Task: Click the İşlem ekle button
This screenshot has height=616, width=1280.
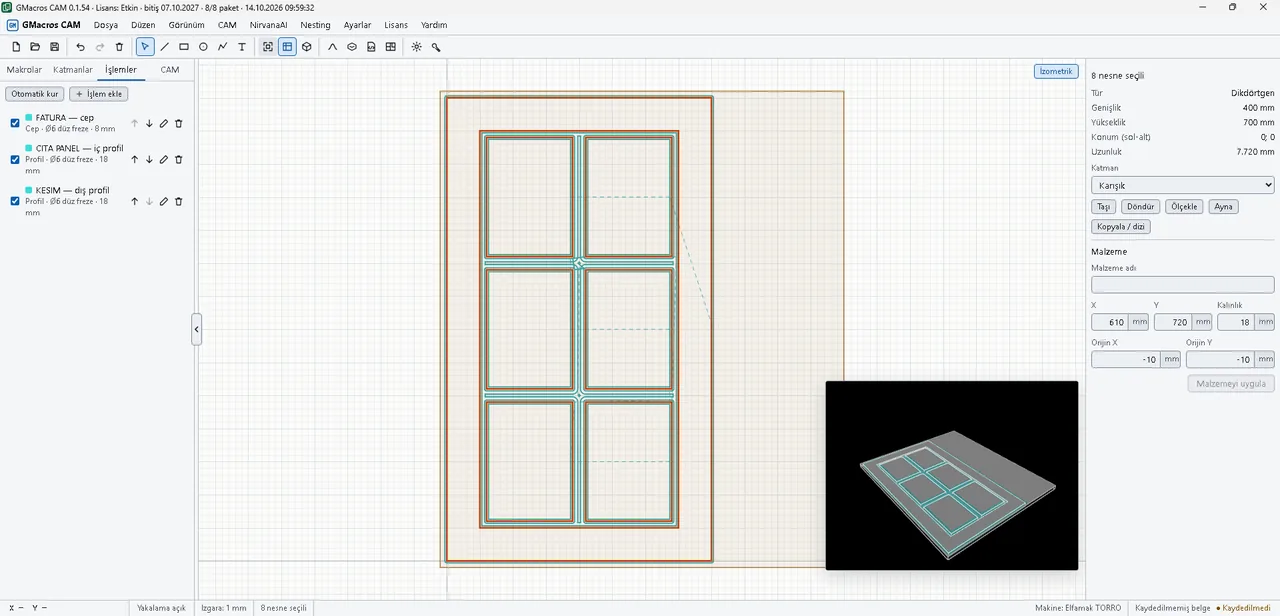Action: (x=98, y=94)
